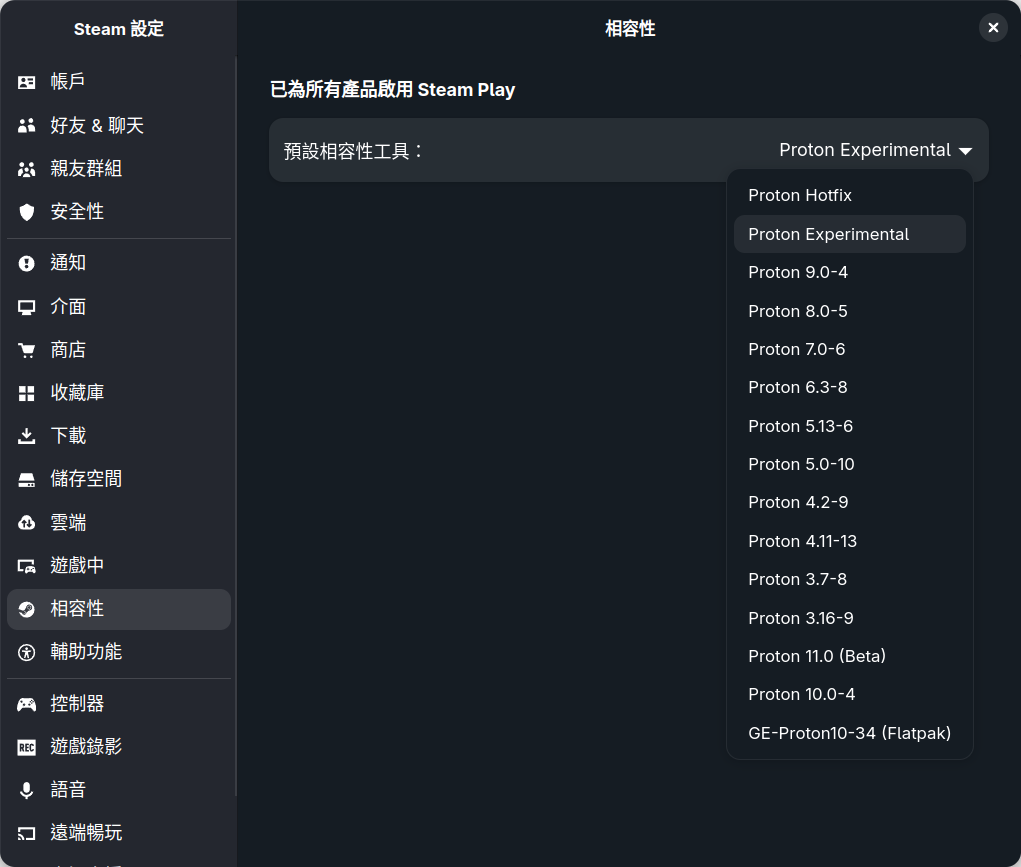
Task: Open the 儲存空間 settings section
Action: pos(86,479)
